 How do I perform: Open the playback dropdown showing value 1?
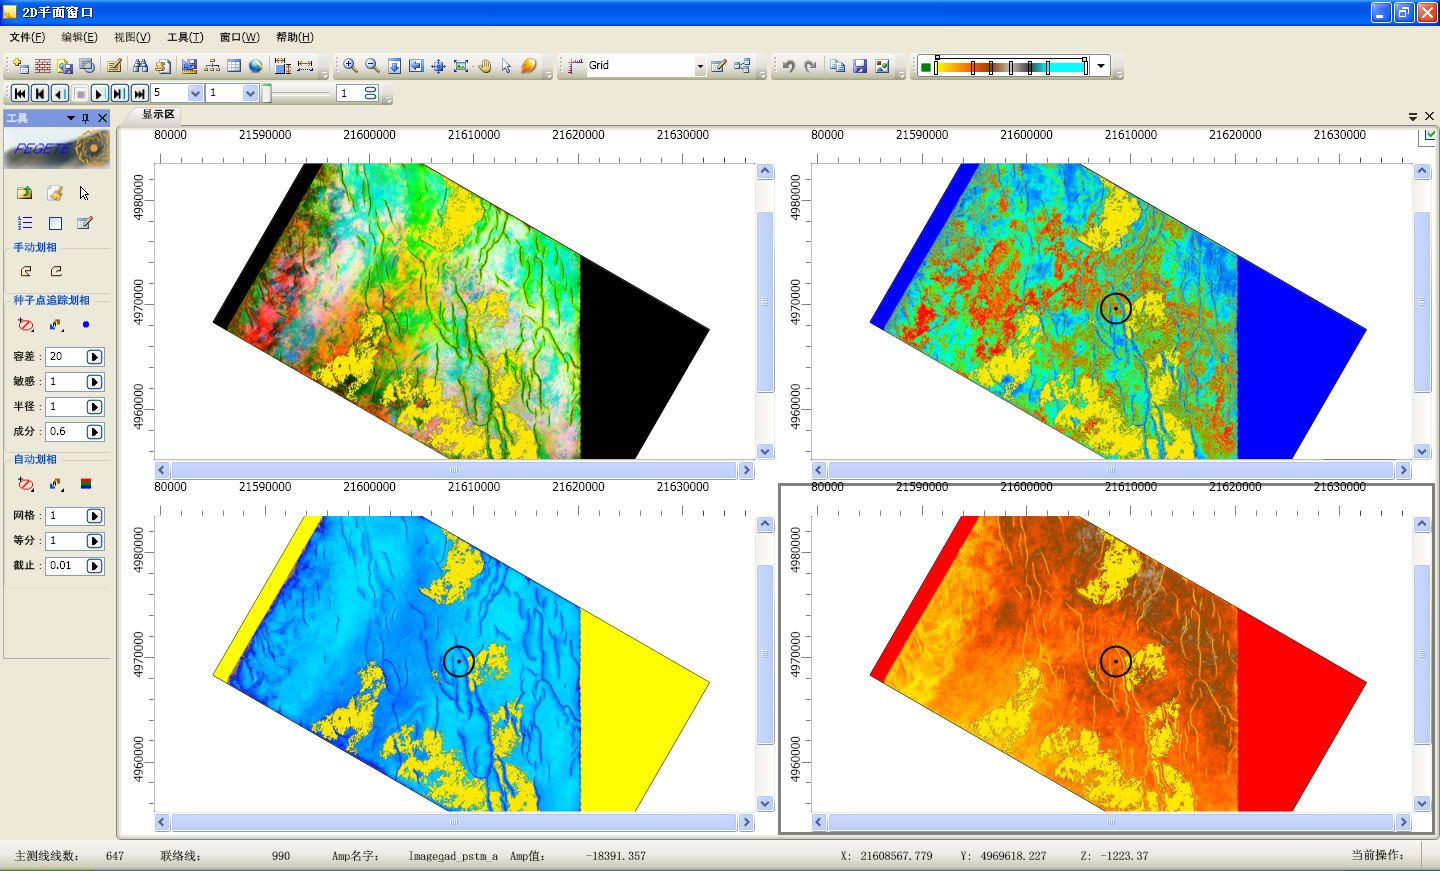click(251, 93)
